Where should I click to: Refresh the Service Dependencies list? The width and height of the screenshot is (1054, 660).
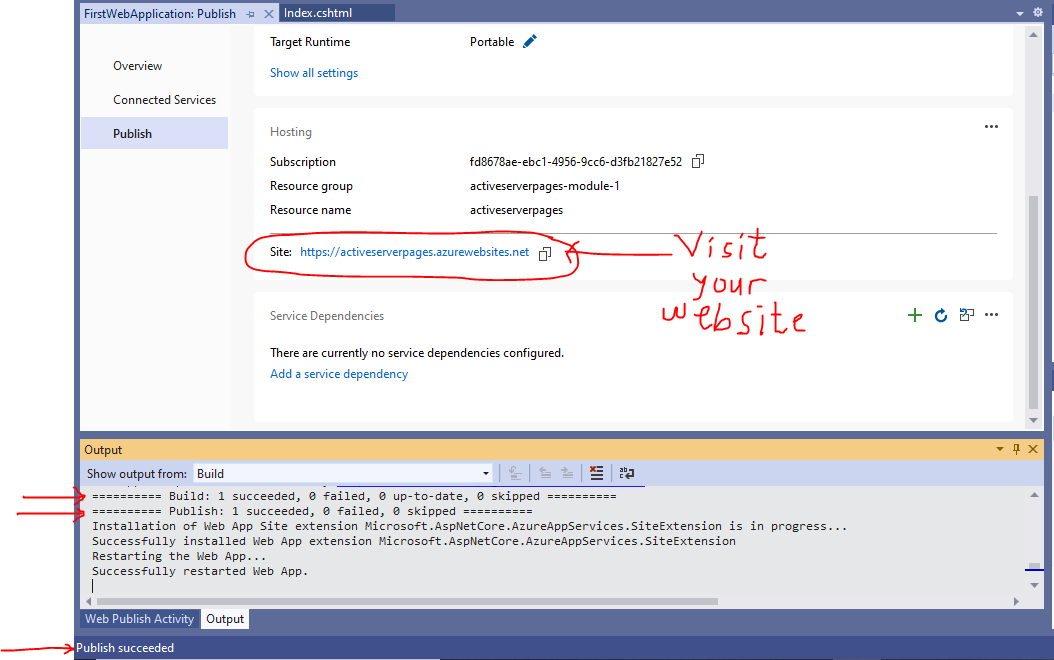coord(940,315)
